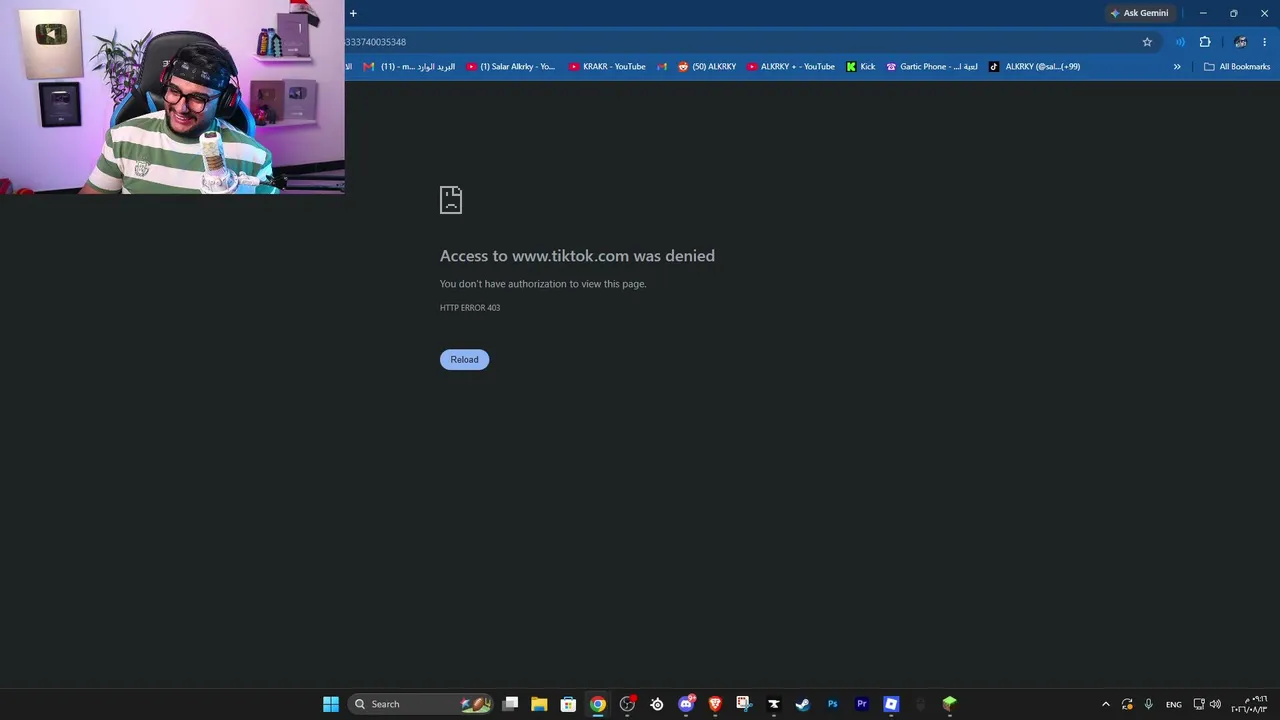This screenshot has width=1280, height=720.
Task: Open Steam from the taskbar
Action: [802, 704]
